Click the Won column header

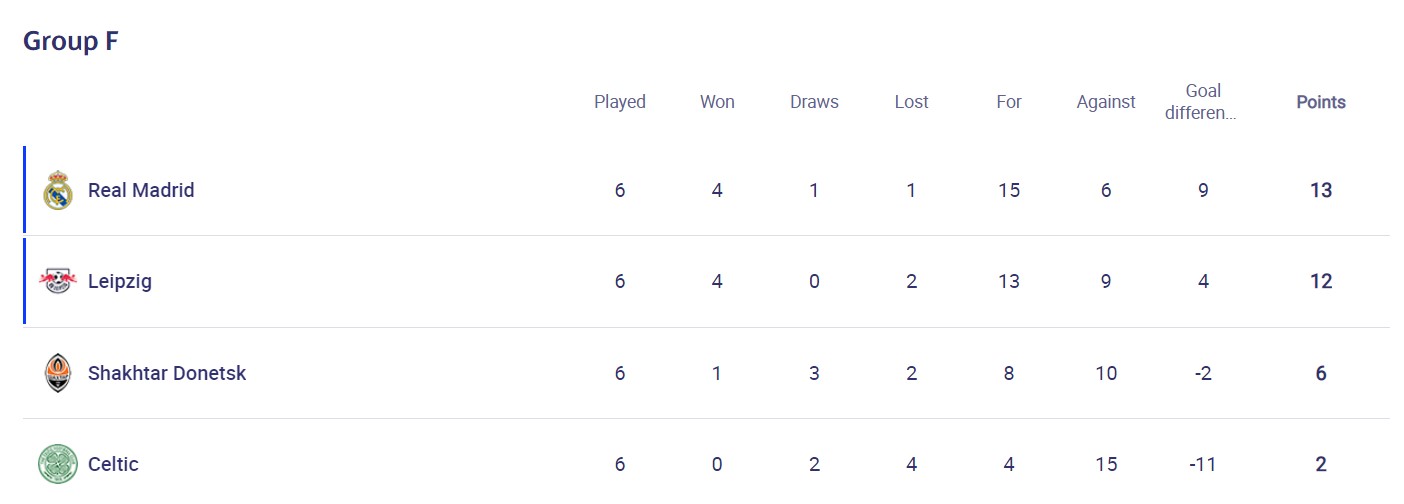tap(717, 102)
